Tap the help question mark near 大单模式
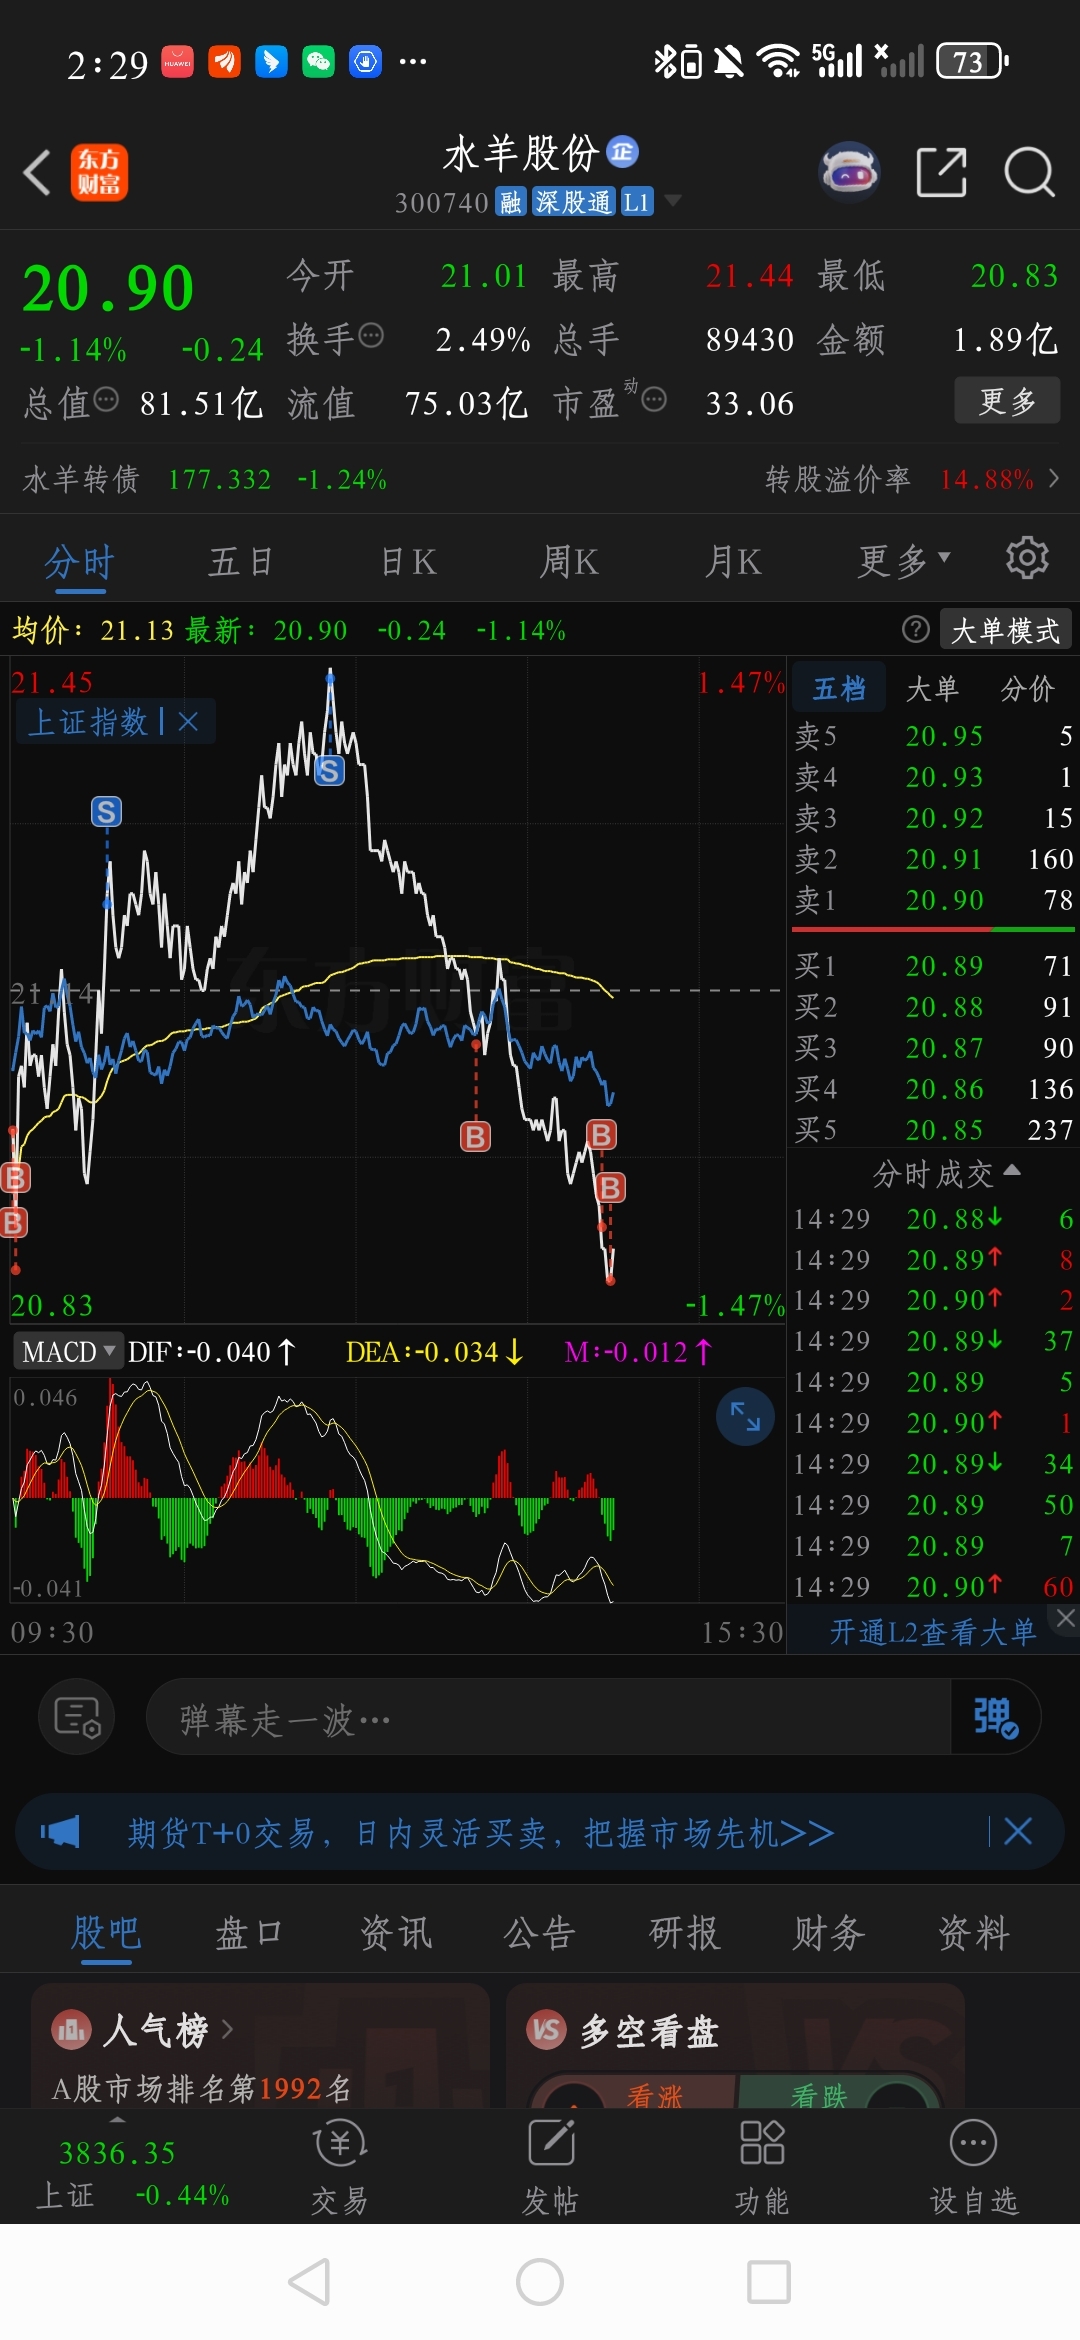The image size is (1080, 2340). tap(916, 629)
